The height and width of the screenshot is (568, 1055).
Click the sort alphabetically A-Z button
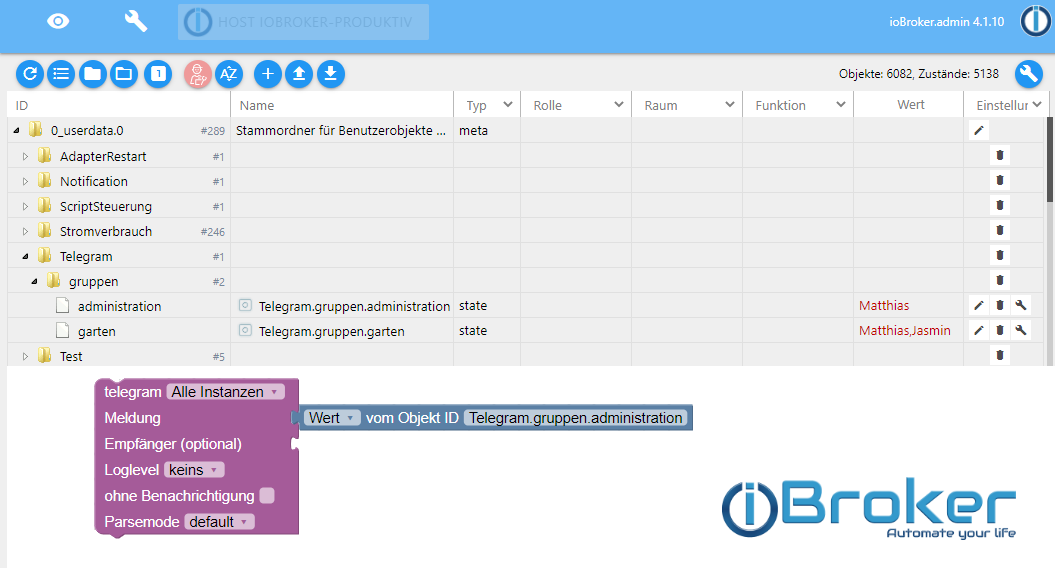(x=229, y=73)
